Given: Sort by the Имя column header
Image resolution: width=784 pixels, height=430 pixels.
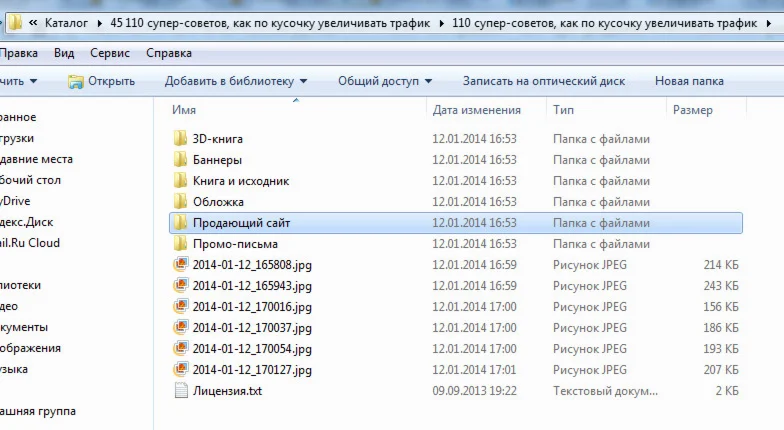Looking at the screenshot, I should [184, 110].
